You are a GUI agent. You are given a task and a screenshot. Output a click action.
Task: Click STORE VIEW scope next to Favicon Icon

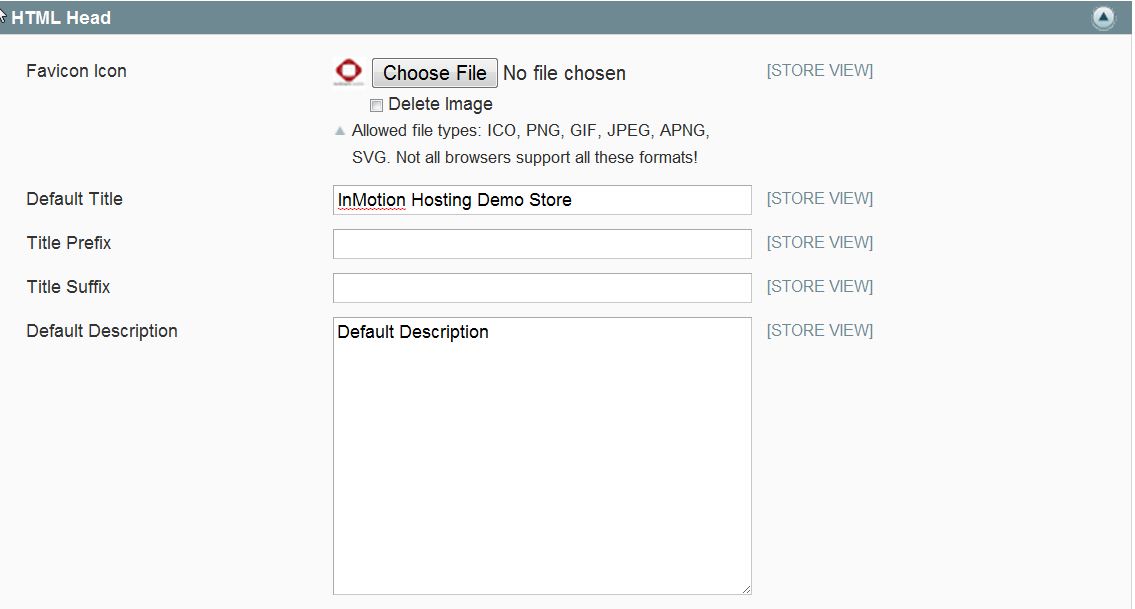click(x=819, y=71)
